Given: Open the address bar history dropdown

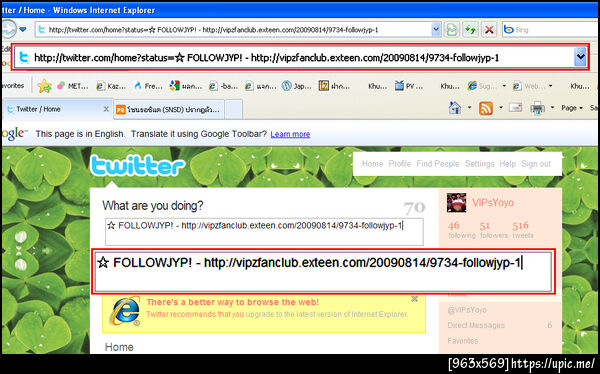Looking at the screenshot, I should (x=435, y=29).
